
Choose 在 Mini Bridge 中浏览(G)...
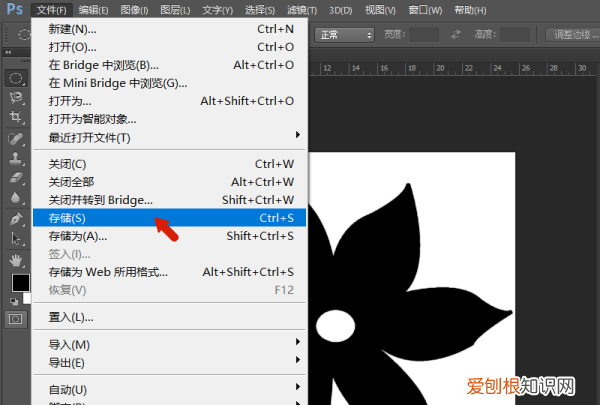click(170, 83)
